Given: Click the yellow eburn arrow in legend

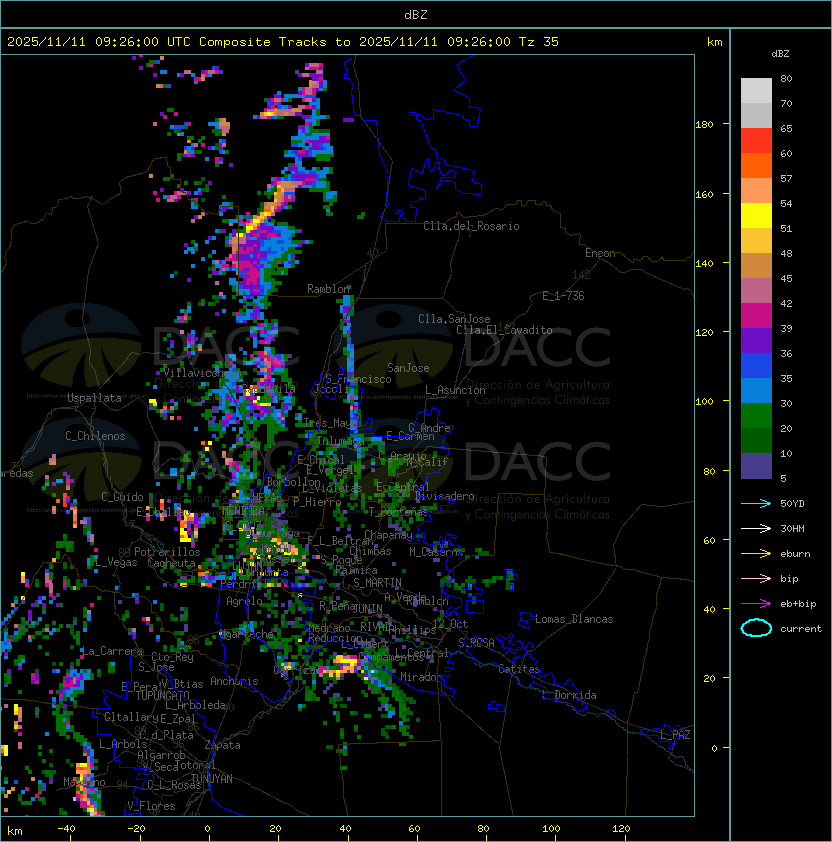Looking at the screenshot, I should coord(756,554).
